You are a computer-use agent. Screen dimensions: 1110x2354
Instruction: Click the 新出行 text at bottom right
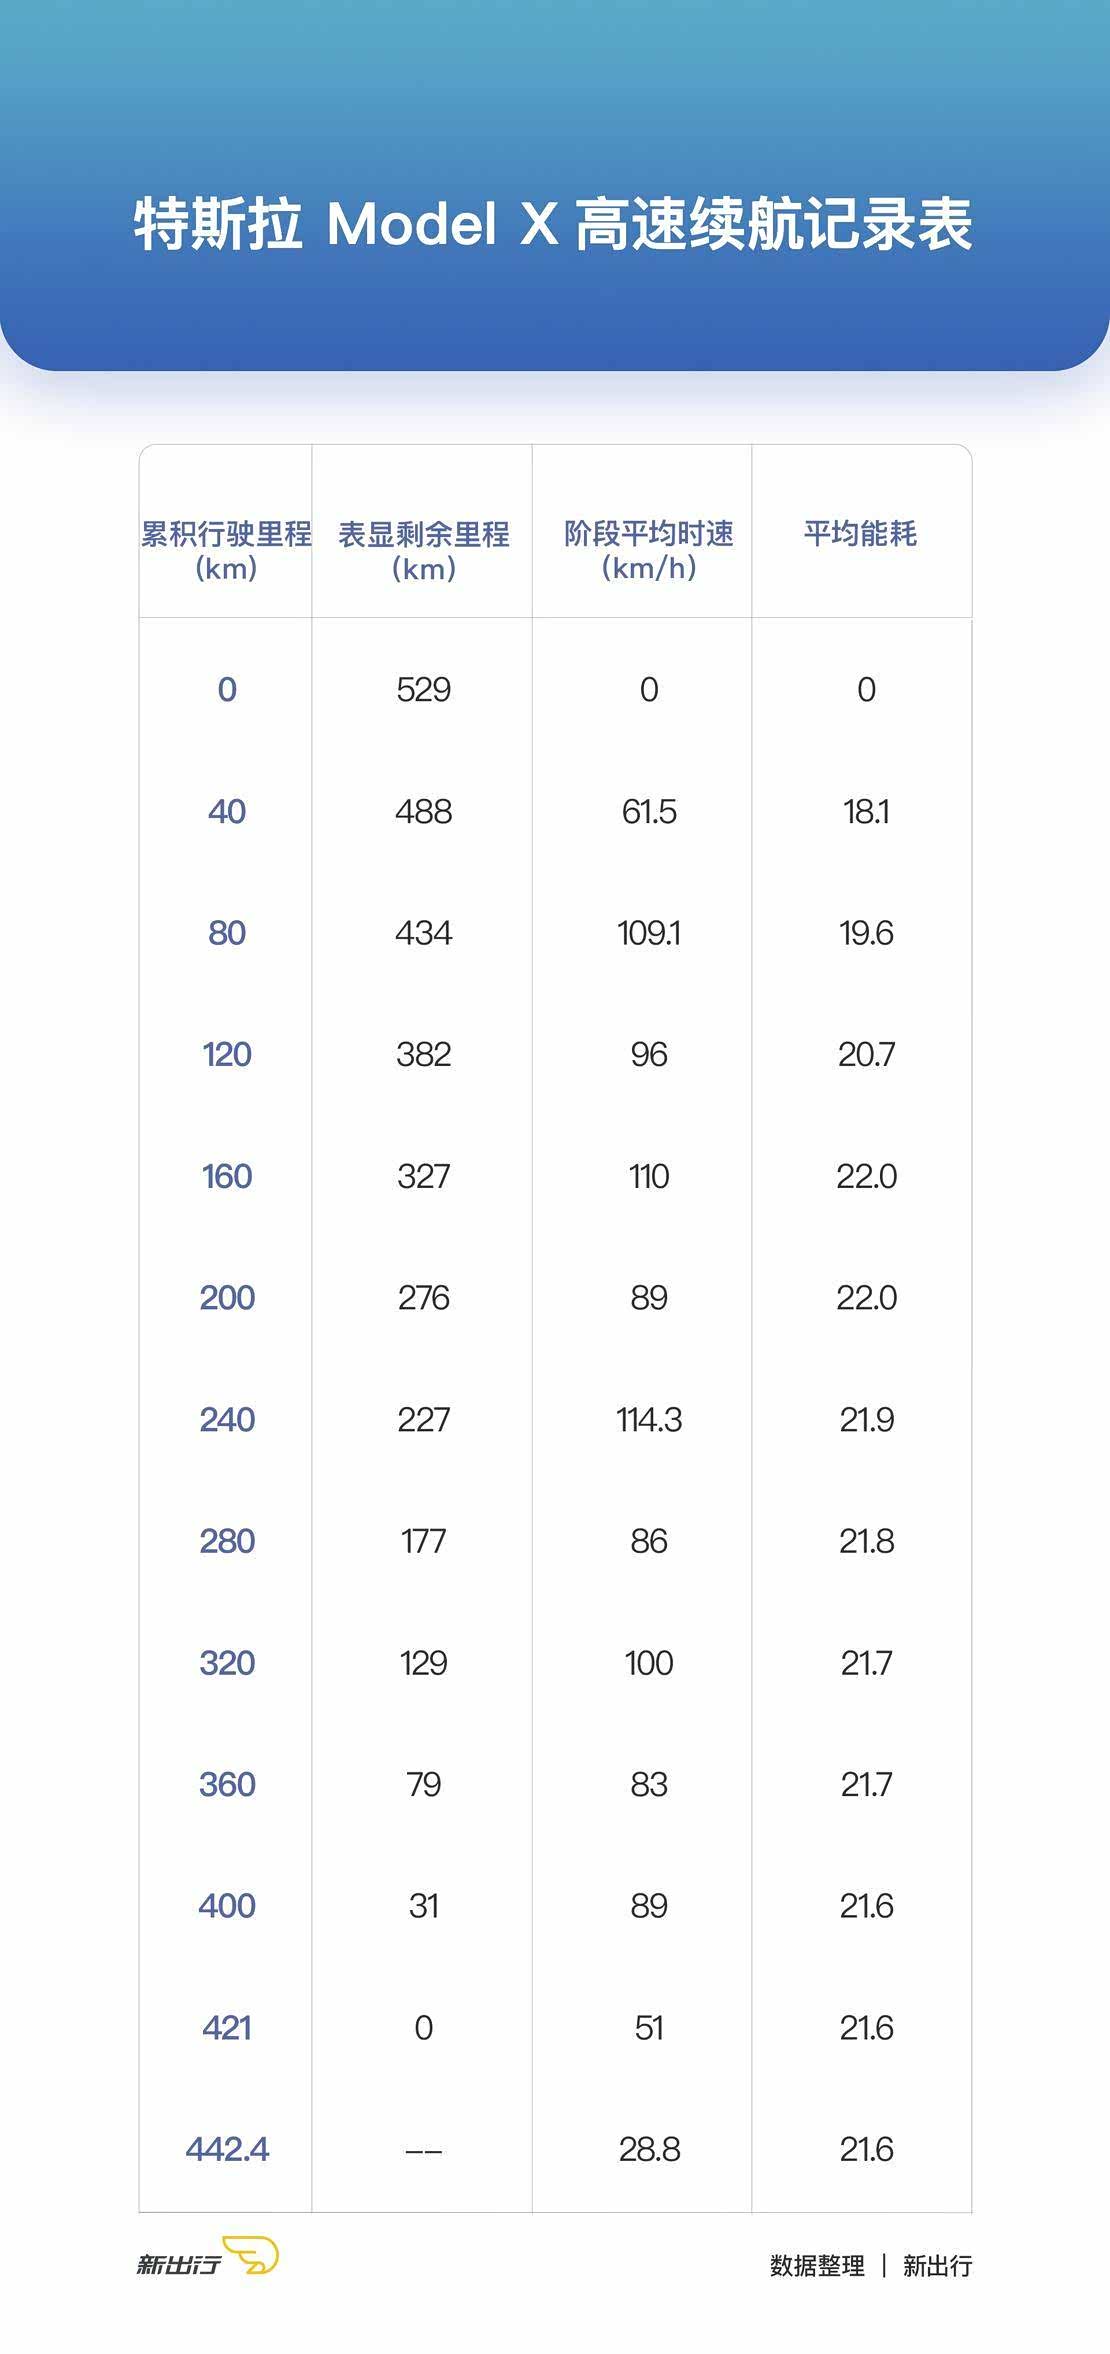point(937,2266)
